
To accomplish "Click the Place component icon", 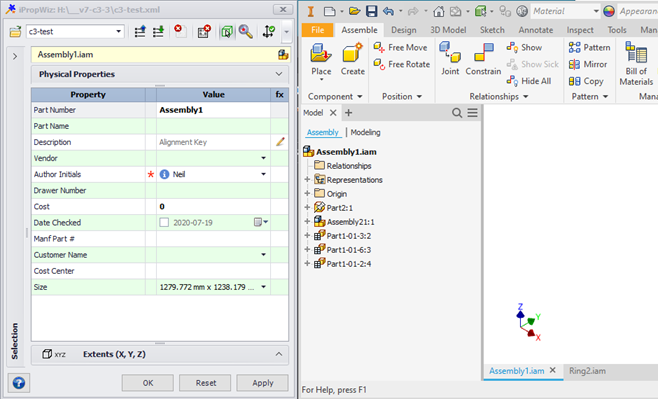I will pyautogui.click(x=321, y=54).
